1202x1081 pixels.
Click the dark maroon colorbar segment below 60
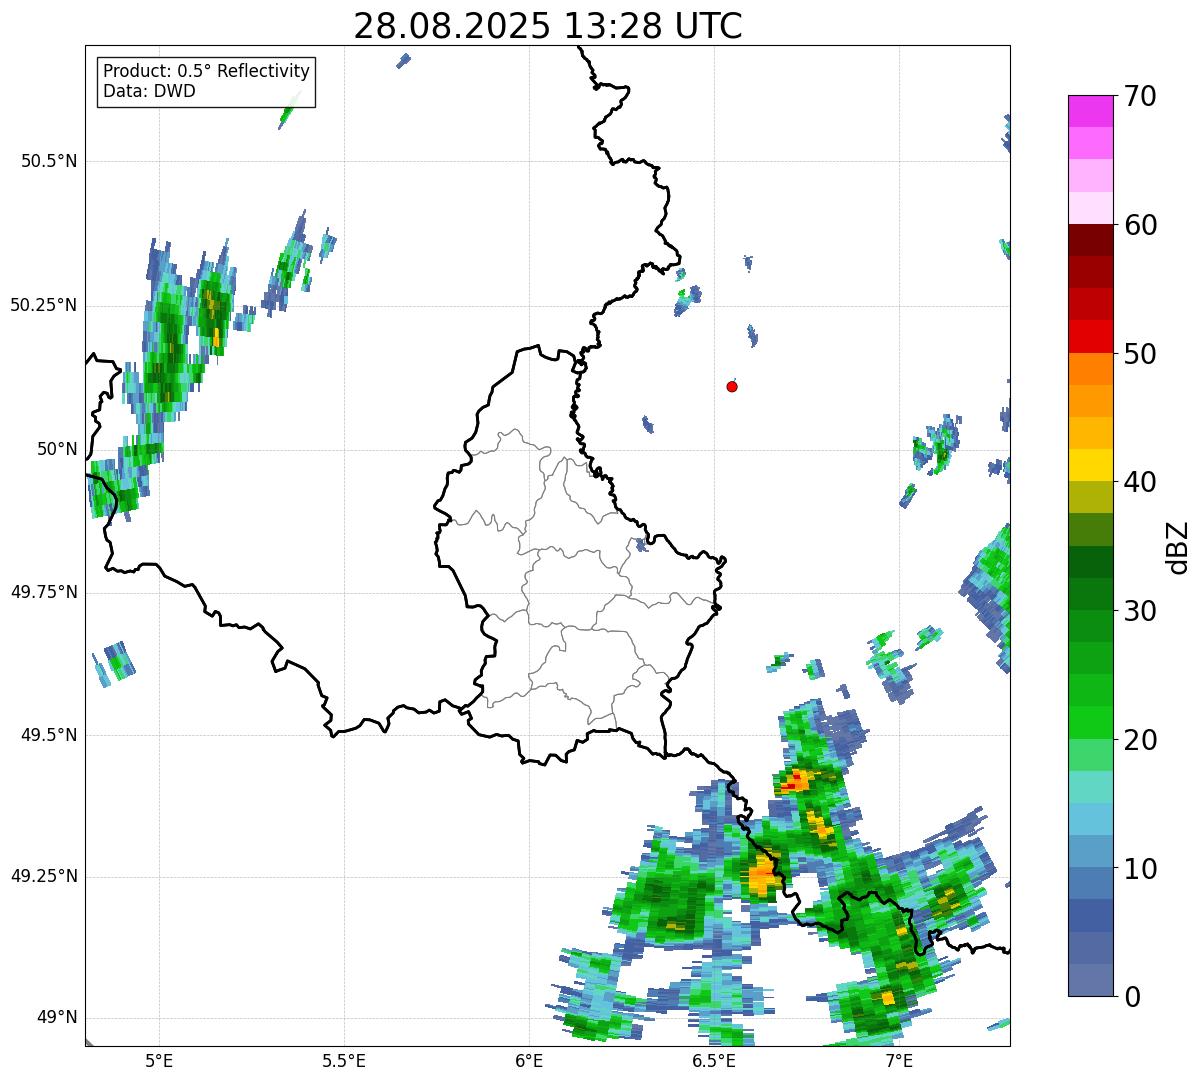pyautogui.click(x=1091, y=240)
